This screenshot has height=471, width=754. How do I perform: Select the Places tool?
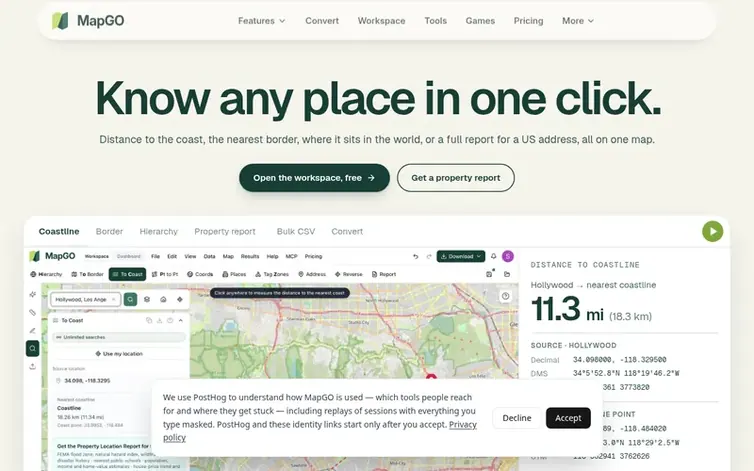pos(234,274)
